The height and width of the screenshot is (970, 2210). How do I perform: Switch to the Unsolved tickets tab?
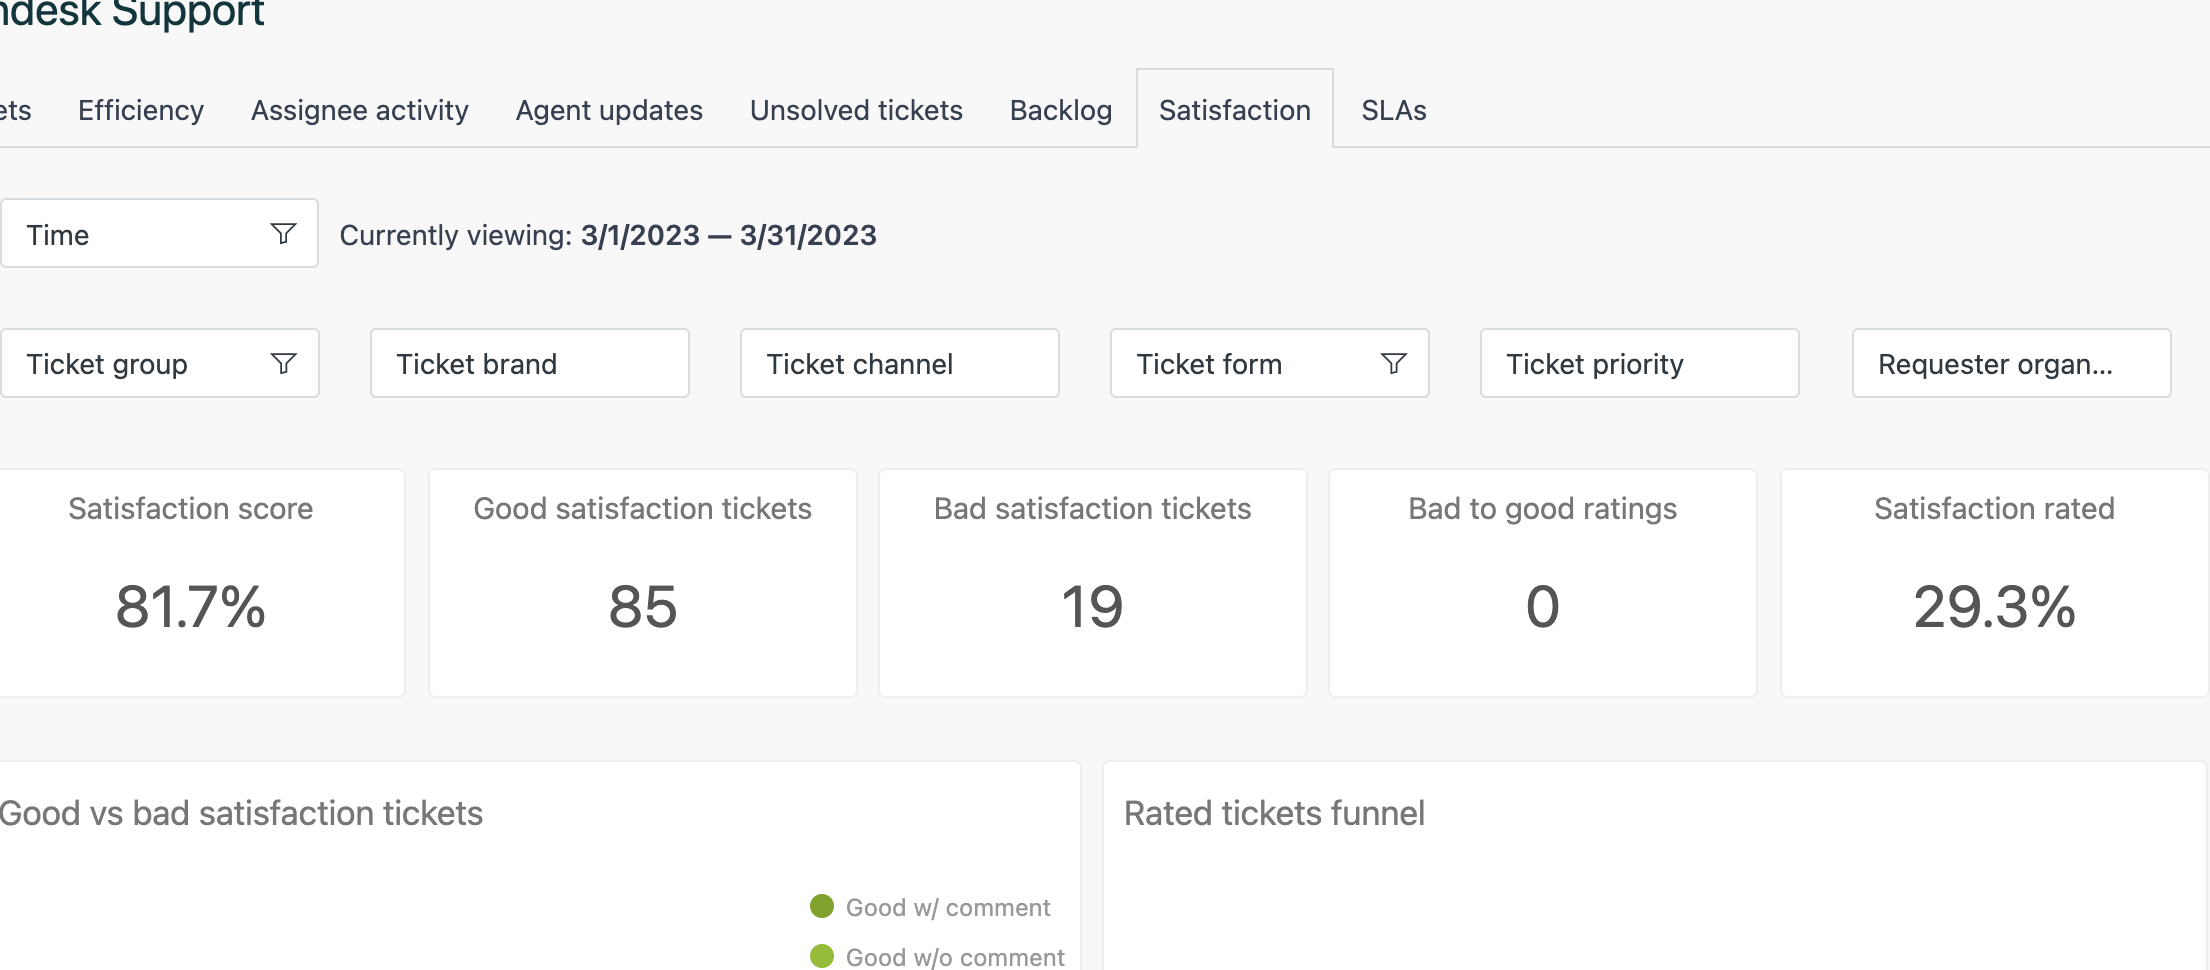856,110
